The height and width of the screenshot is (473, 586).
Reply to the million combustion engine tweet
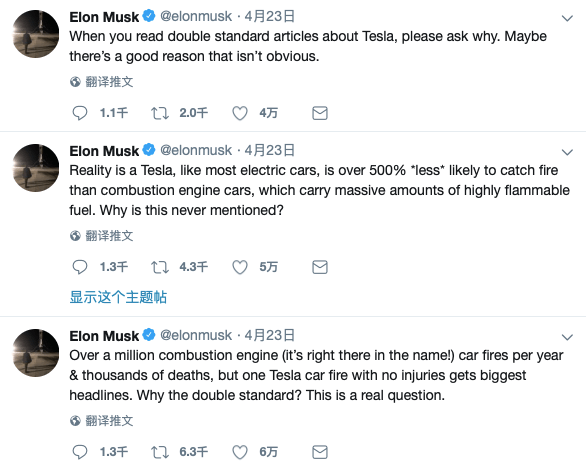pos(80,452)
